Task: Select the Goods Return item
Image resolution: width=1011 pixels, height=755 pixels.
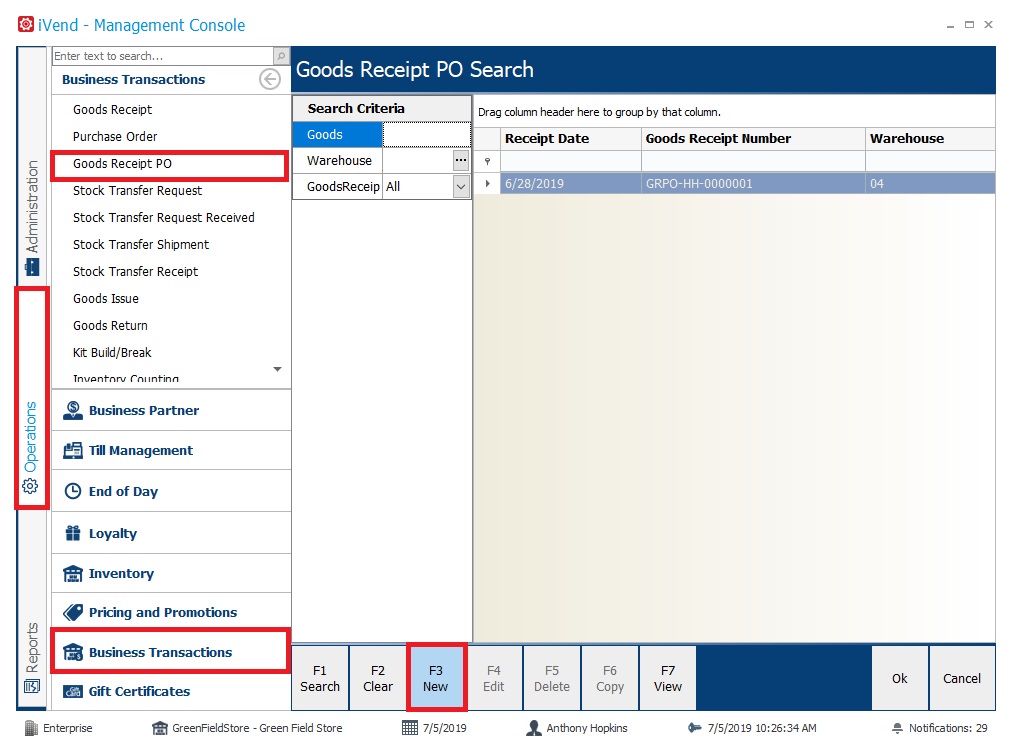Action: pos(110,326)
